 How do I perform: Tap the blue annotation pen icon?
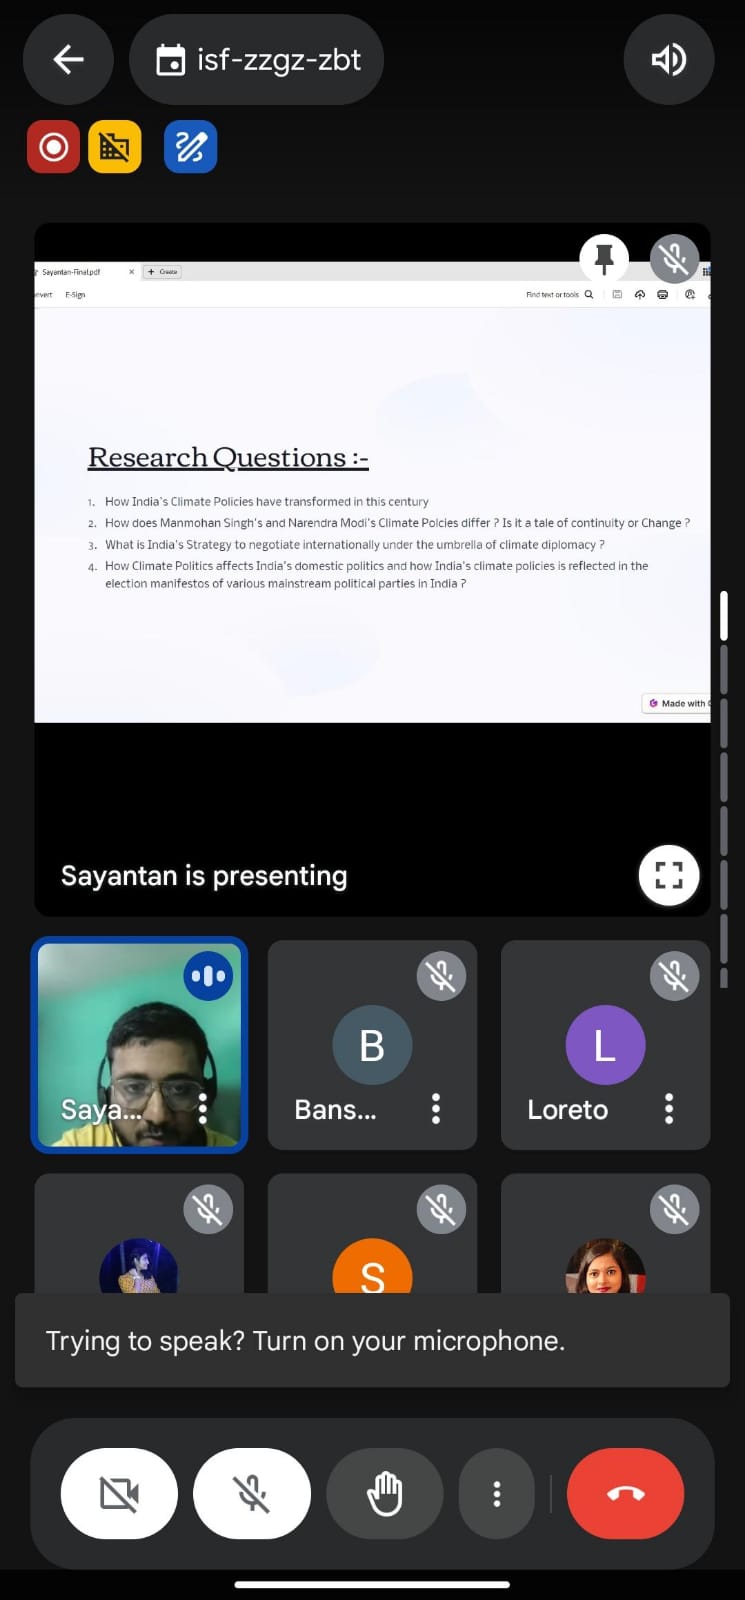coord(190,147)
